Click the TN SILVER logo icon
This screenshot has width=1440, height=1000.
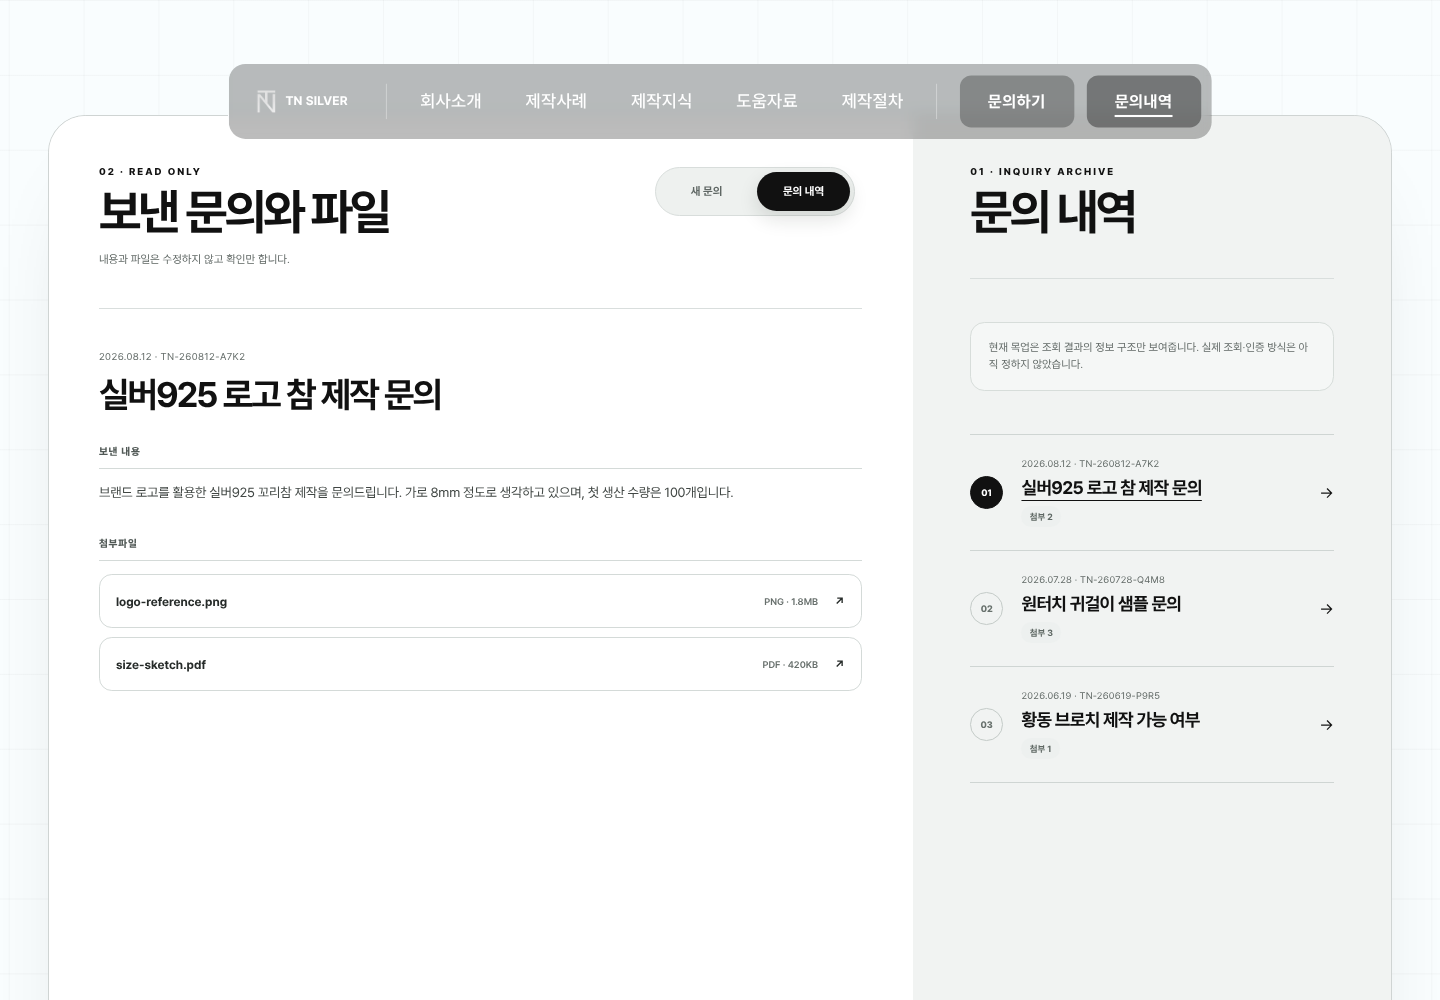[266, 101]
